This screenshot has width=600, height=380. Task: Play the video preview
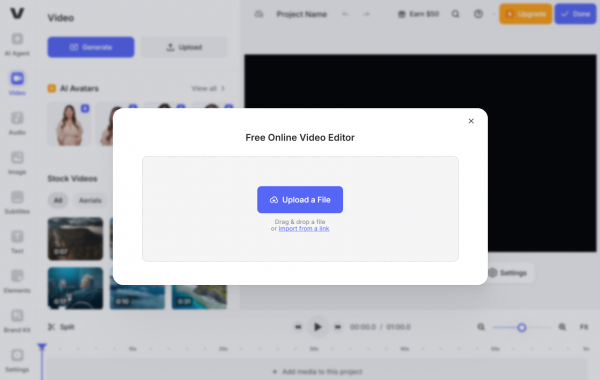click(x=317, y=327)
